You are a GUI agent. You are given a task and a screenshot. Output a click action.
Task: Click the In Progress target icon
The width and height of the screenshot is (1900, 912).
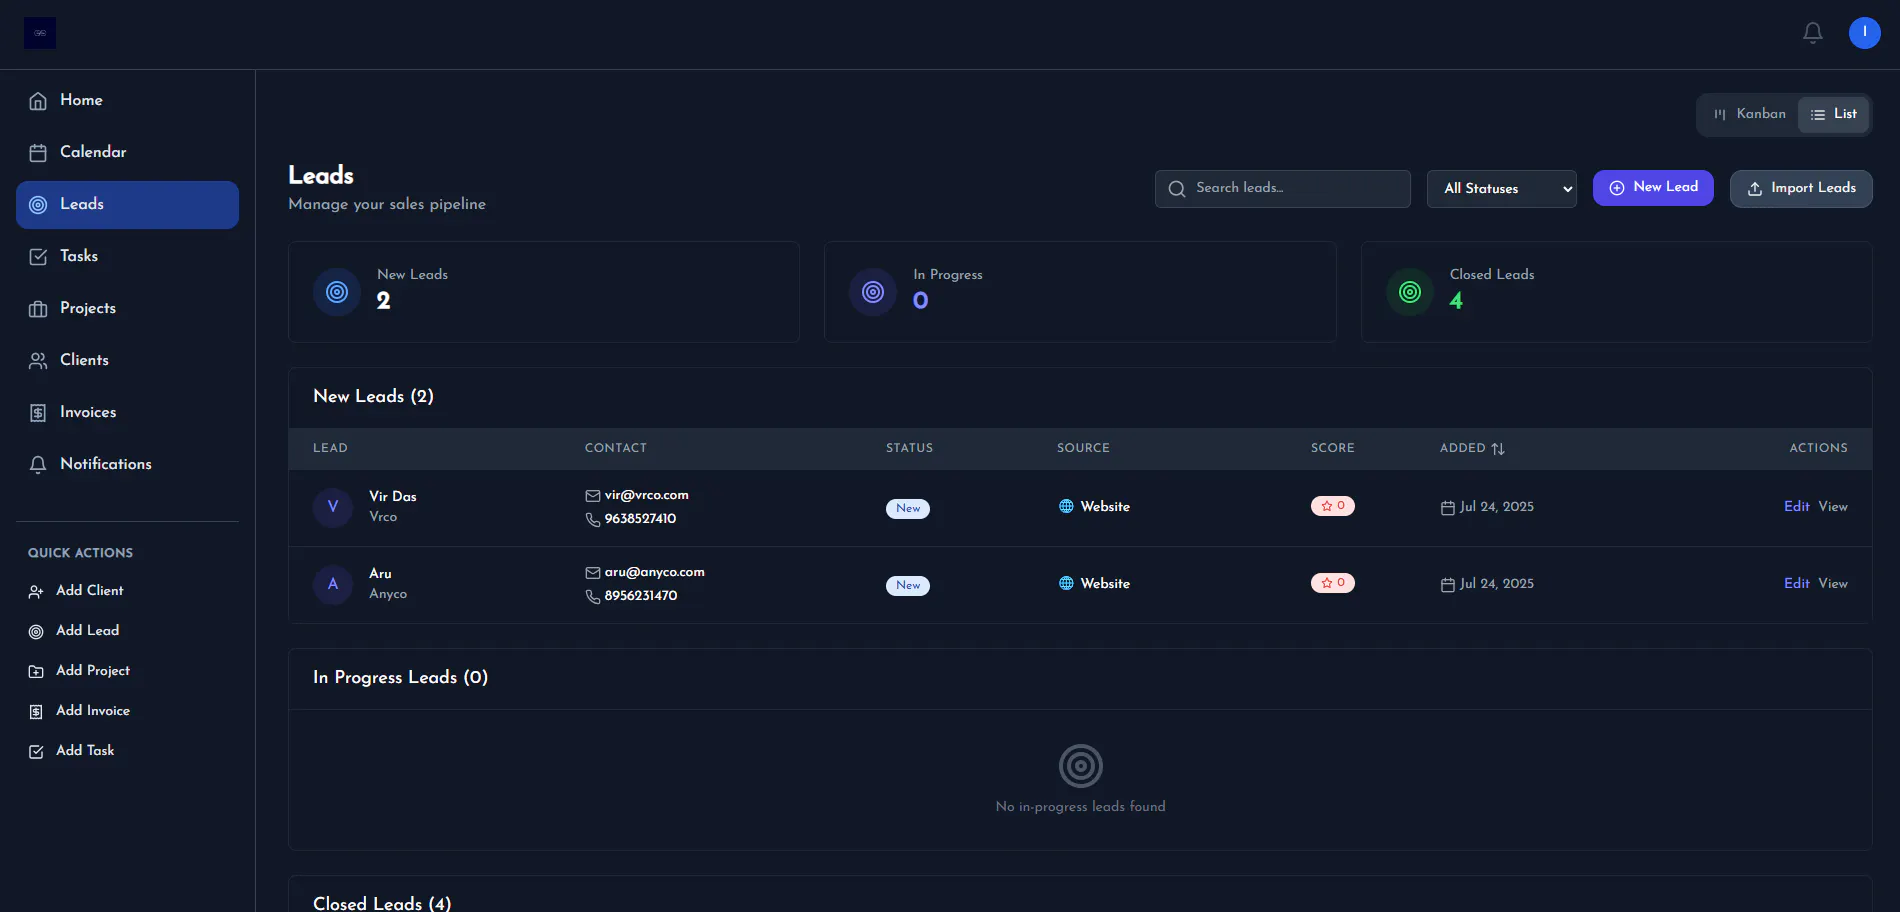coord(873,292)
